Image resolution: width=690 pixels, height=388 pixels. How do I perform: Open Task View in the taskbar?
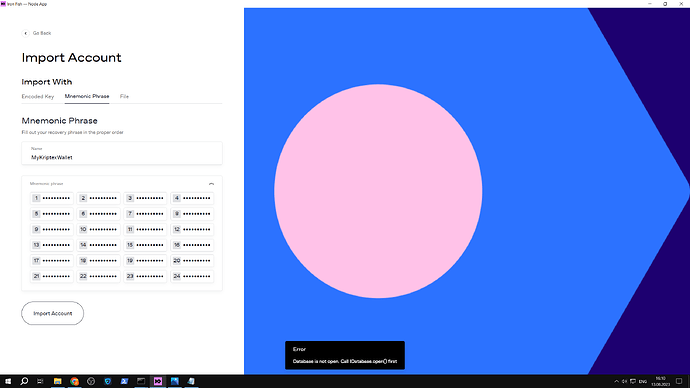pos(40,381)
